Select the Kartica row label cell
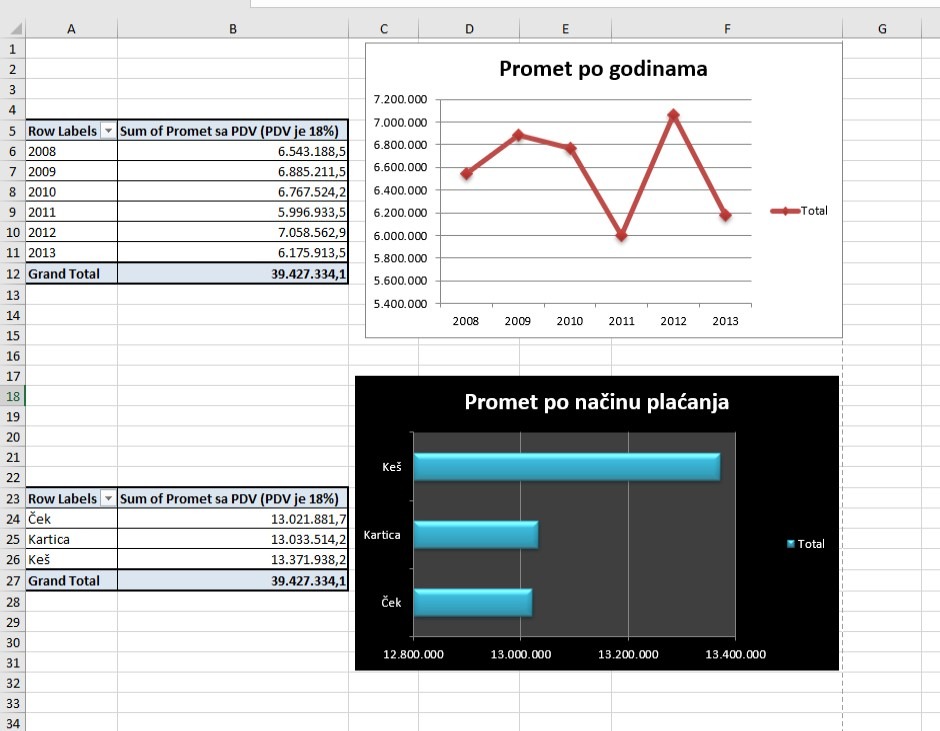940x731 pixels. click(x=71, y=539)
